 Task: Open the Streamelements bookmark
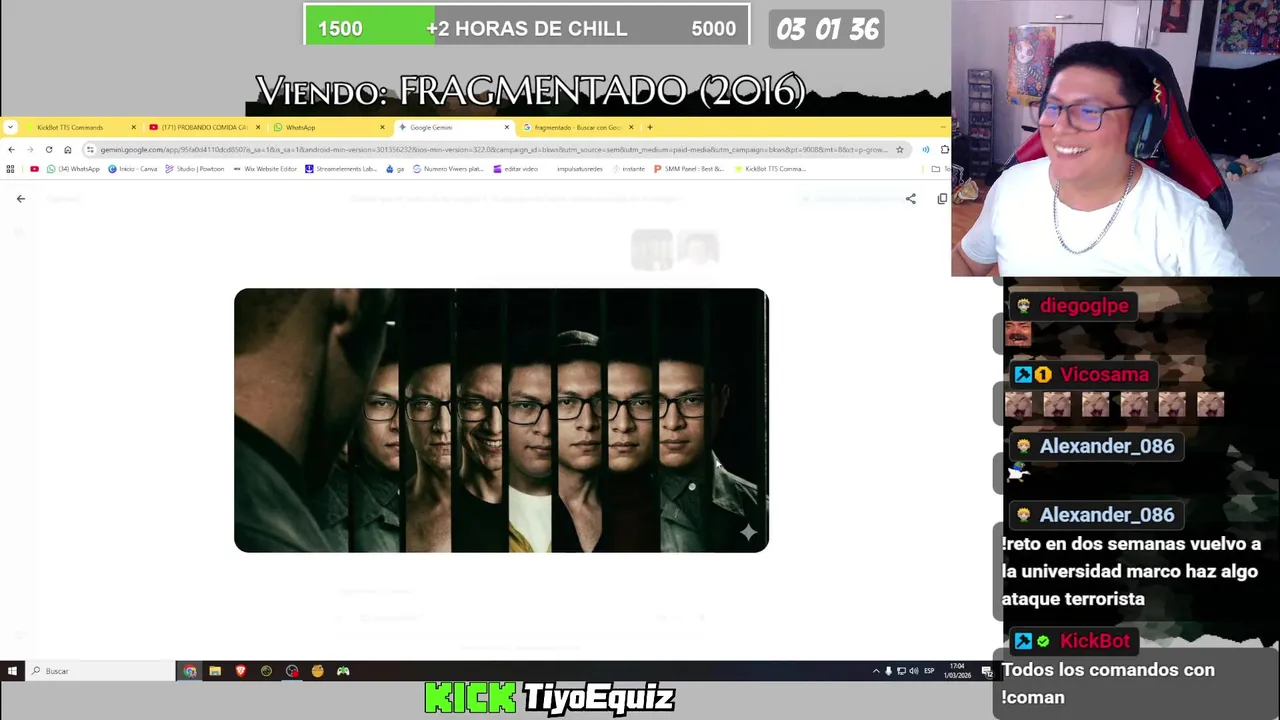click(x=341, y=169)
